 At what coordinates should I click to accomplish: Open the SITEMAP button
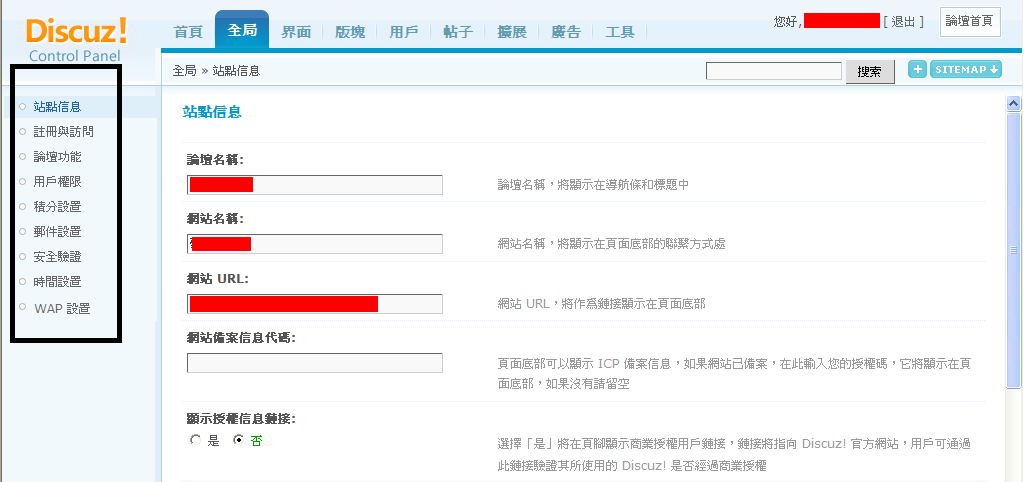pyautogui.click(x=965, y=69)
